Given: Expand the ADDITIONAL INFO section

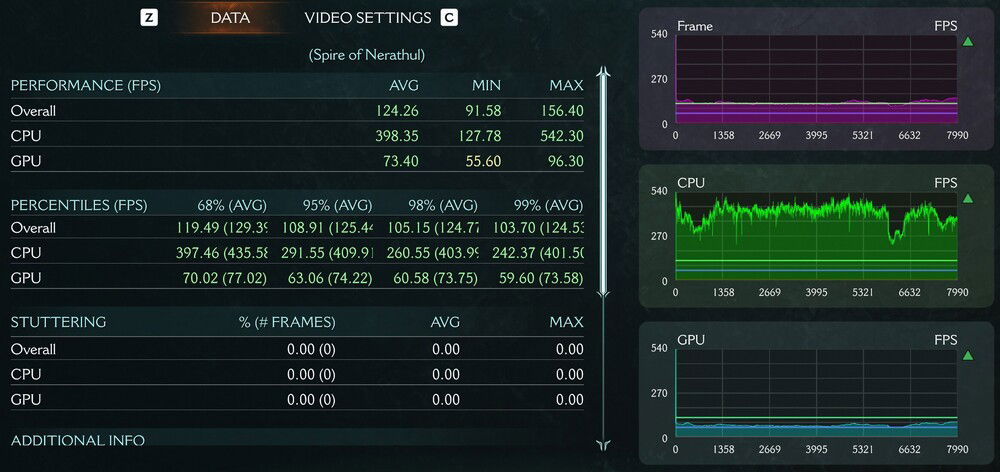Looking at the screenshot, I should point(78,440).
